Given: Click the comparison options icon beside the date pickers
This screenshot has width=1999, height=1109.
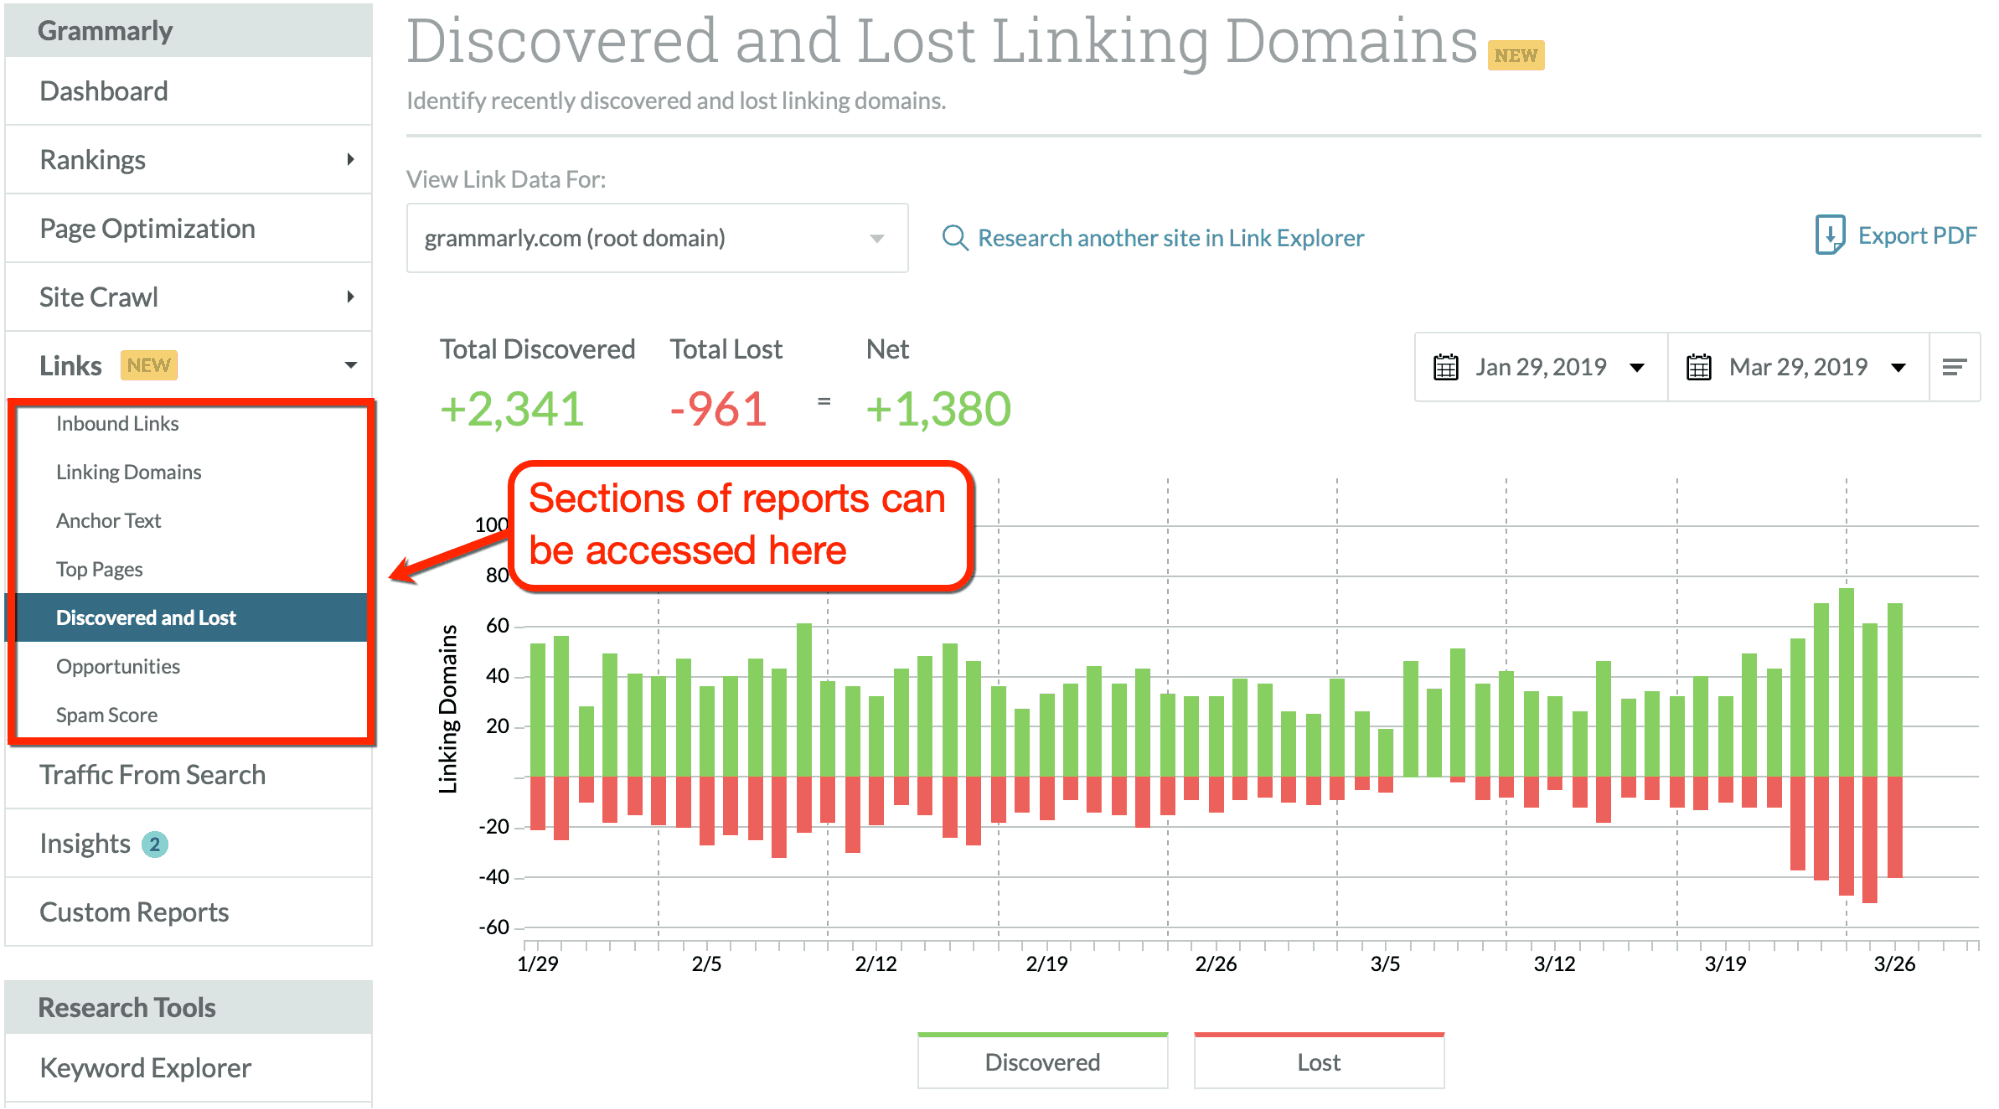Looking at the screenshot, I should [1954, 366].
